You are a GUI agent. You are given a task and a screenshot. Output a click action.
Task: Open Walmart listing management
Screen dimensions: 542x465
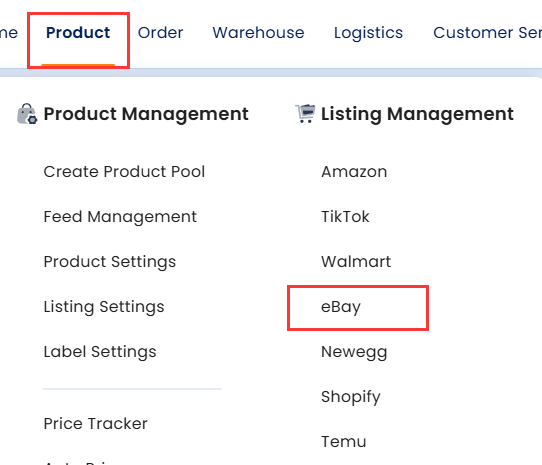click(356, 262)
